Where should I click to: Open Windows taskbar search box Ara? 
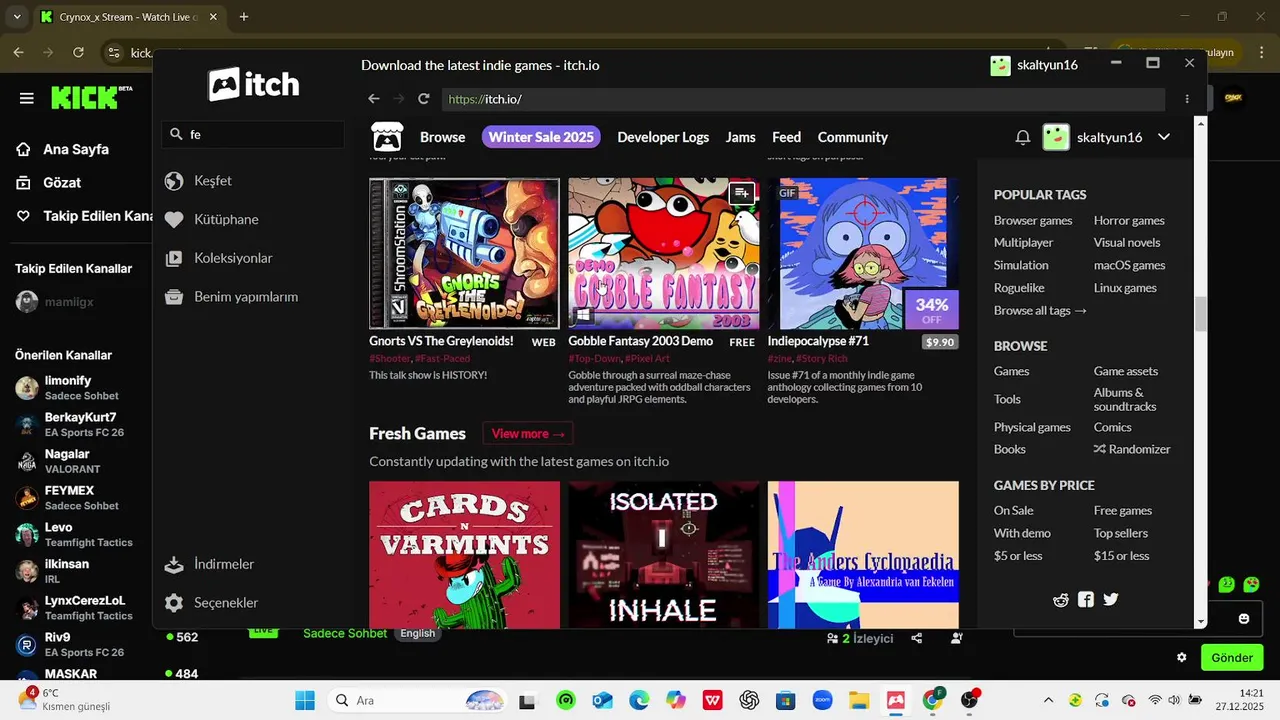[x=418, y=700]
